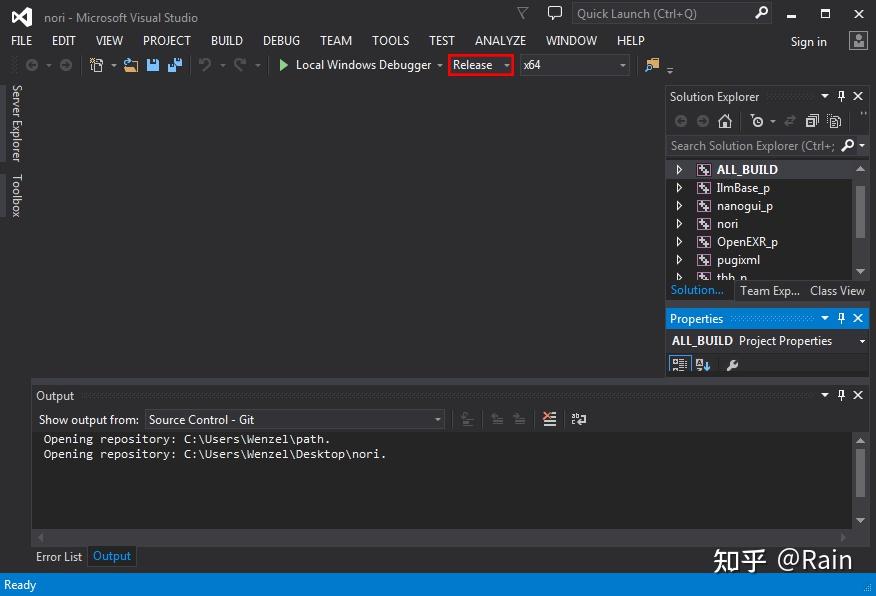Click the Sign in link
The height and width of the screenshot is (596, 876).
808,41
